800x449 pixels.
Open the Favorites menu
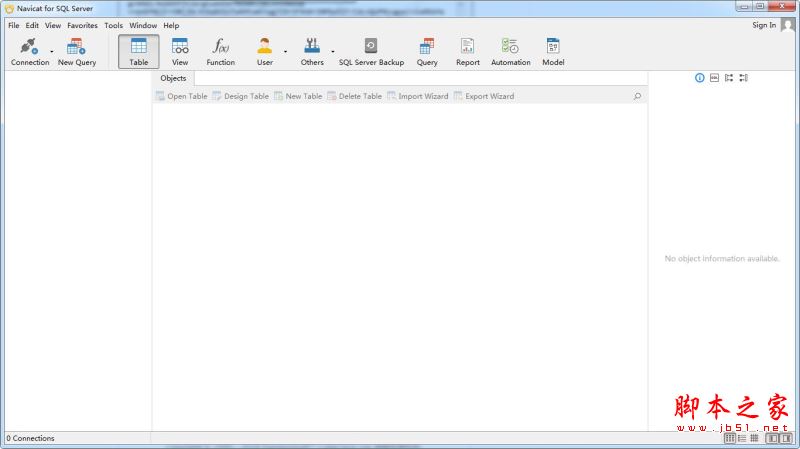point(82,26)
